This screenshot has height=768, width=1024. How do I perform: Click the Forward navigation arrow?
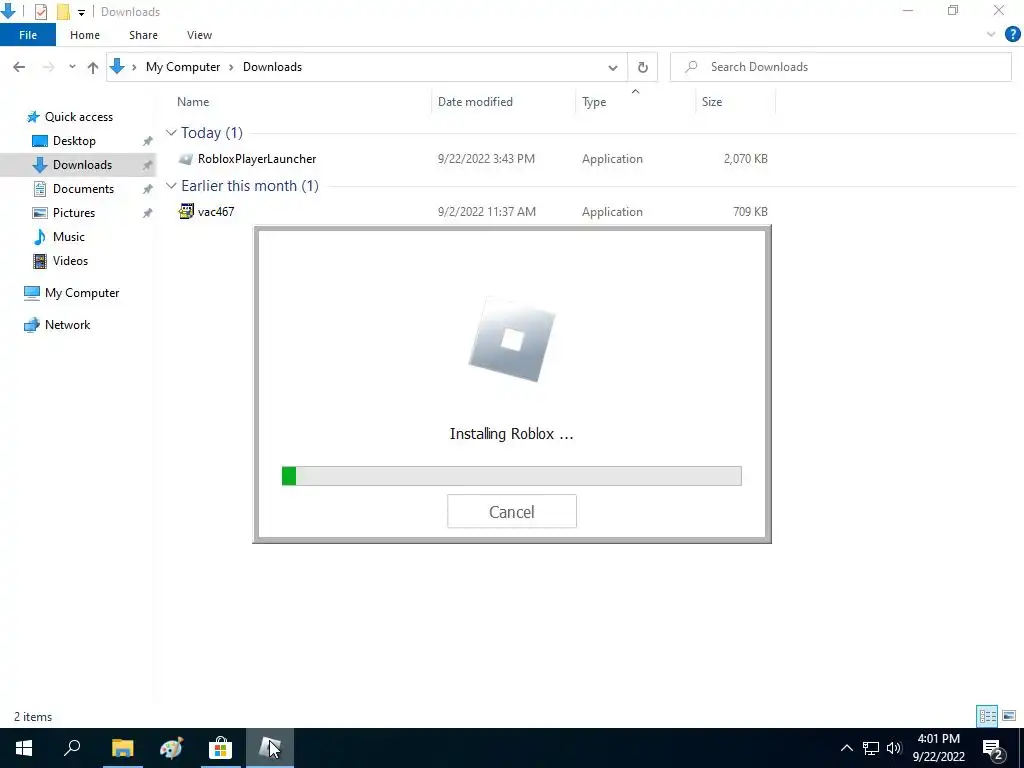(48, 67)
